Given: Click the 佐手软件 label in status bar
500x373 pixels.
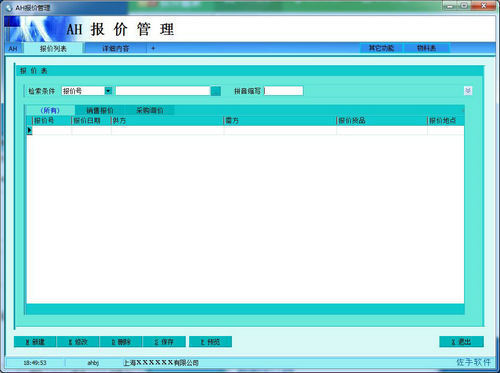Looking at the screenshot, I should (473, 362).
